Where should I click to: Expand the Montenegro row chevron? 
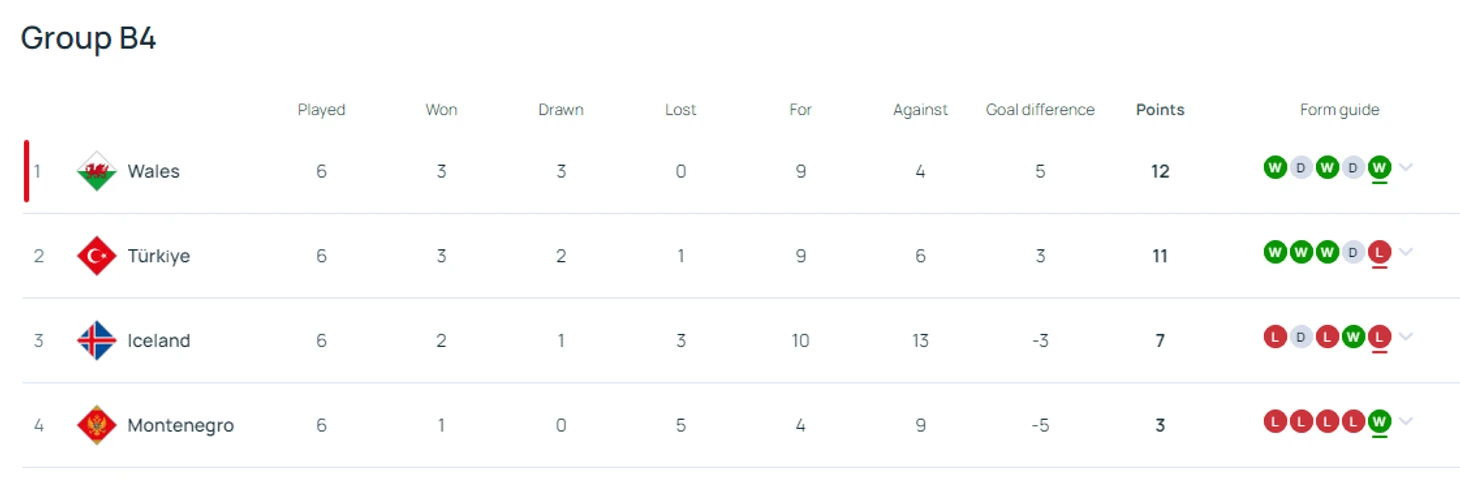[x=1406, y=422]
